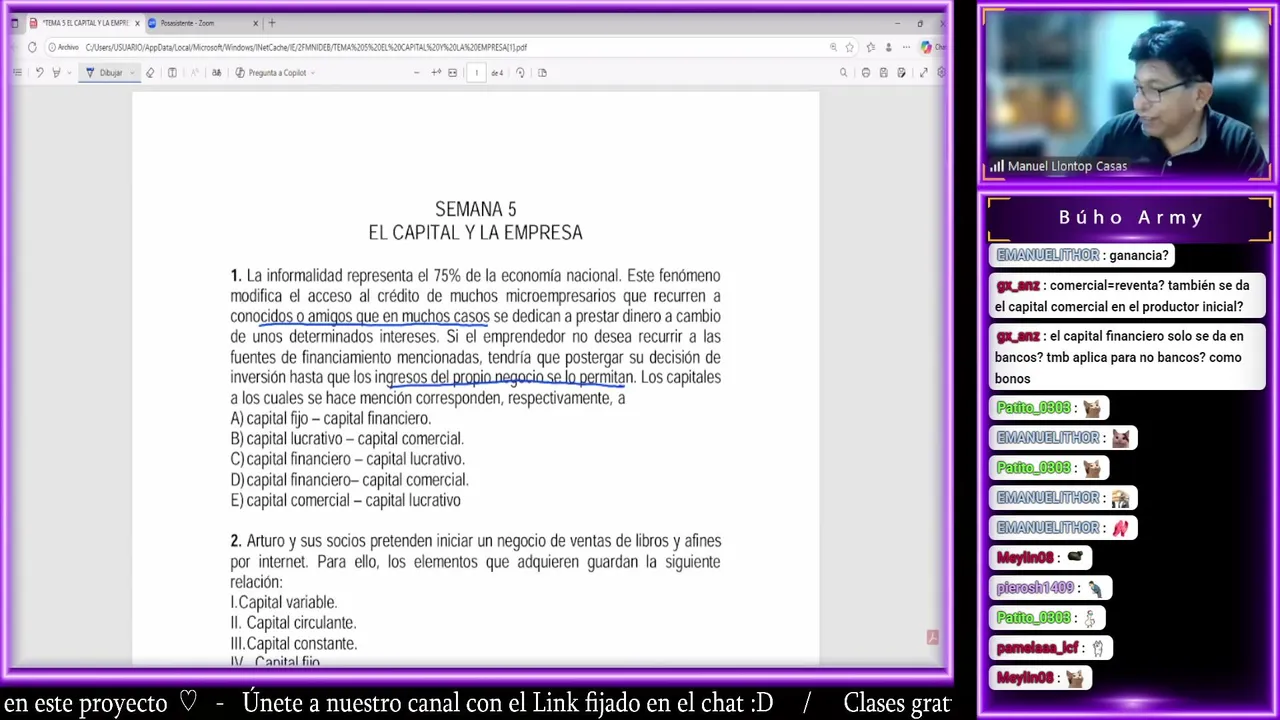Screen dimensions: 1280x720
Task: Open Pregunta a Copilot
Action: [x=270, y=72]
